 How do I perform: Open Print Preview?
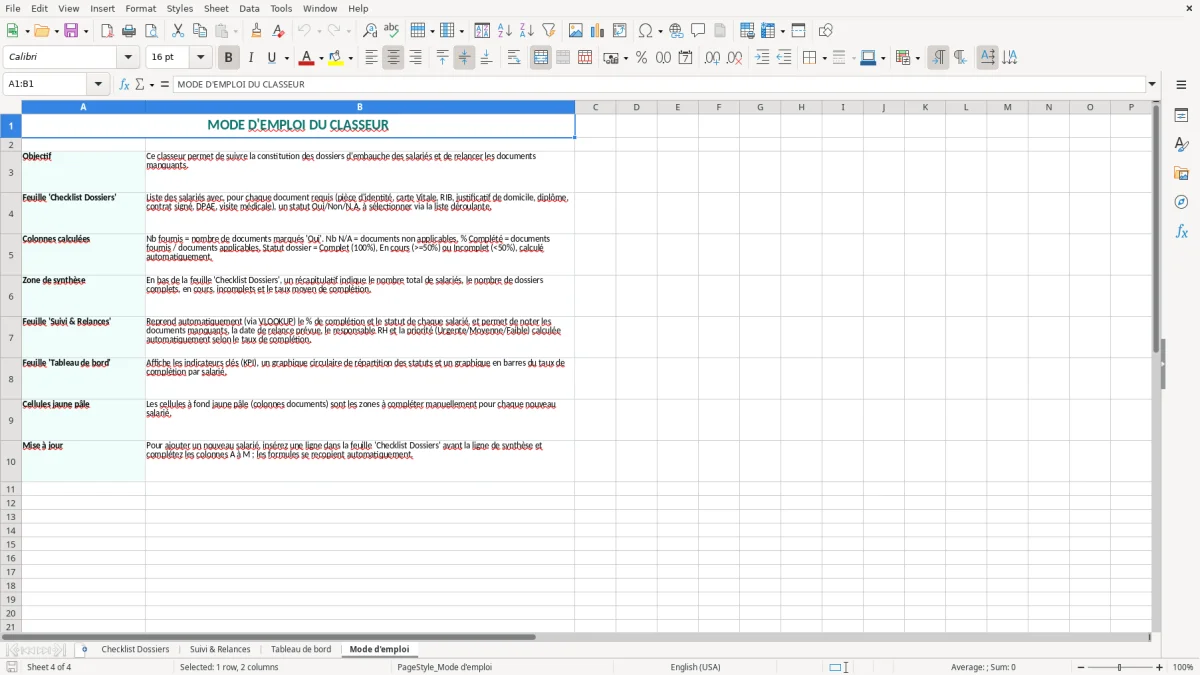[151, 31]
